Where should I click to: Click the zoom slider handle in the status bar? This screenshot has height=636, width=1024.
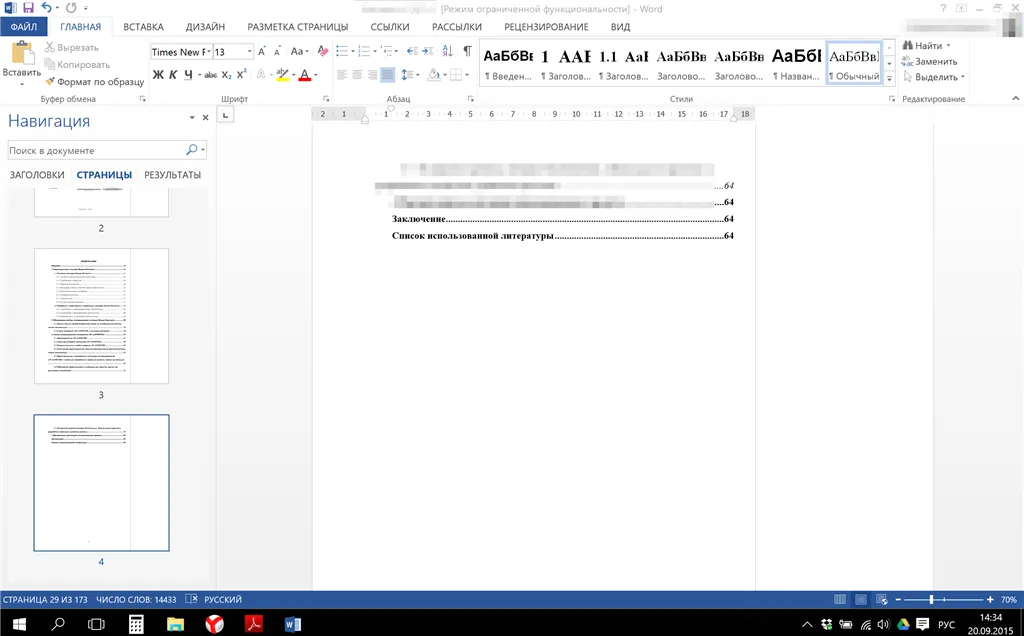(931, 599)
